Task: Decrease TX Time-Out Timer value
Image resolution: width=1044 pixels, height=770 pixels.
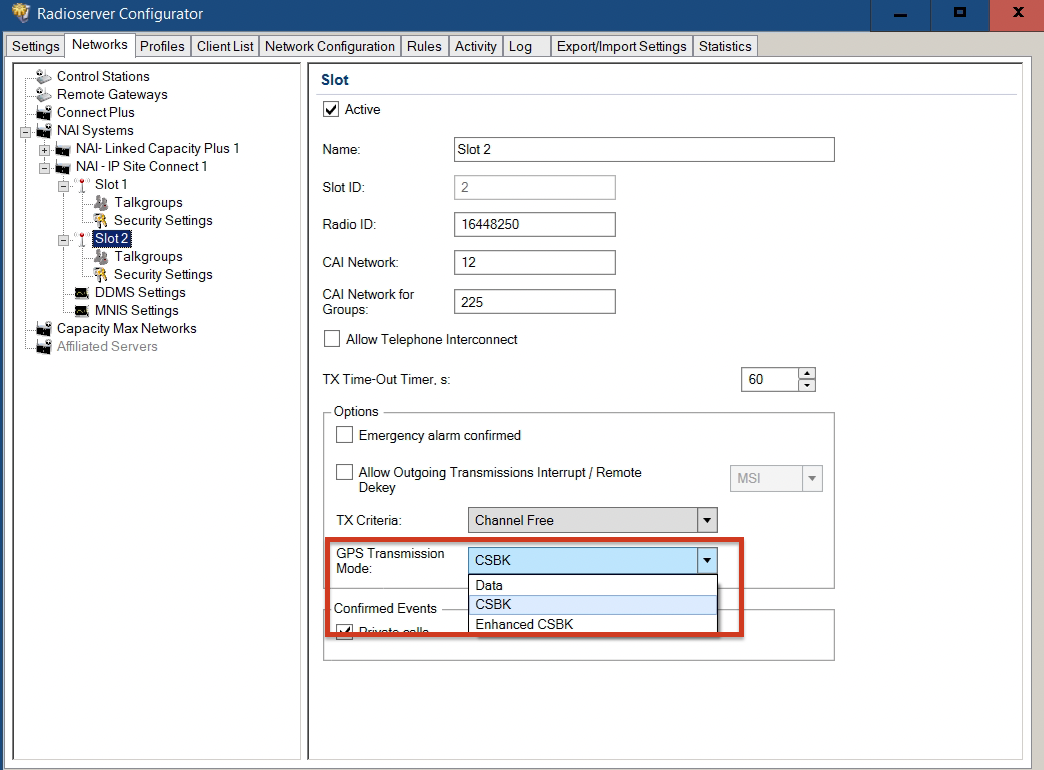Action: [x=806, y=385]
